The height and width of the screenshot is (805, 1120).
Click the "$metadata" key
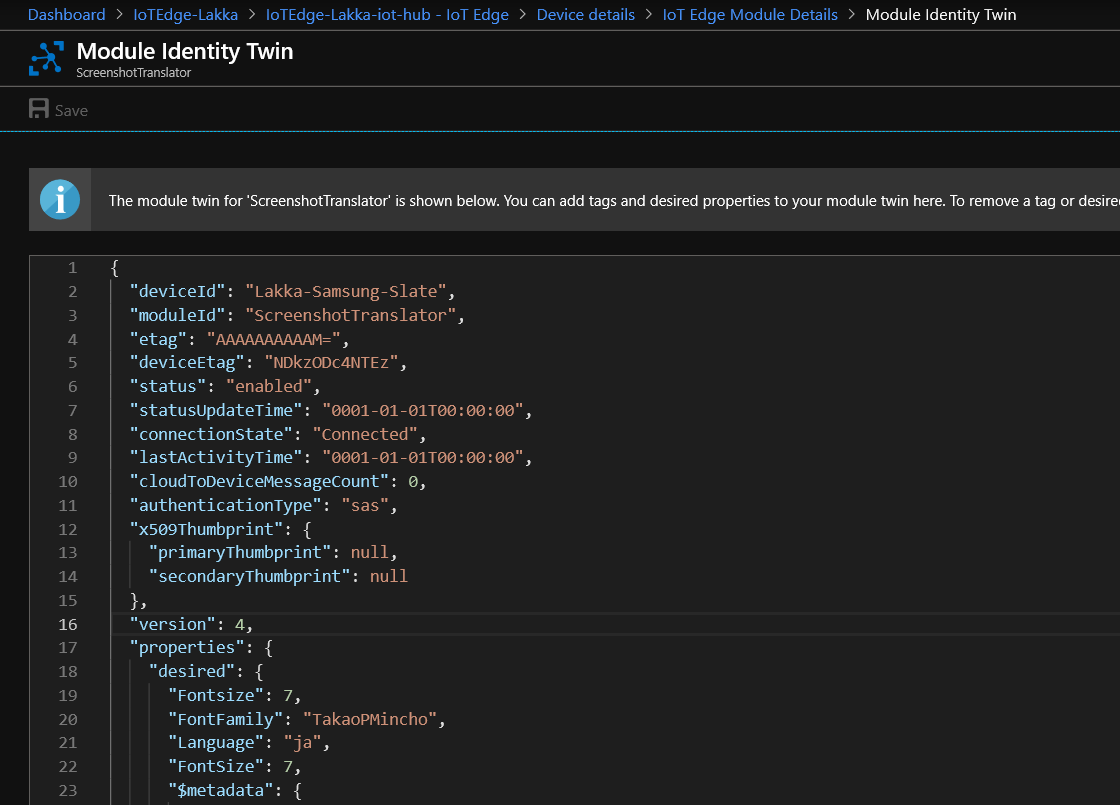click(226, 791)
